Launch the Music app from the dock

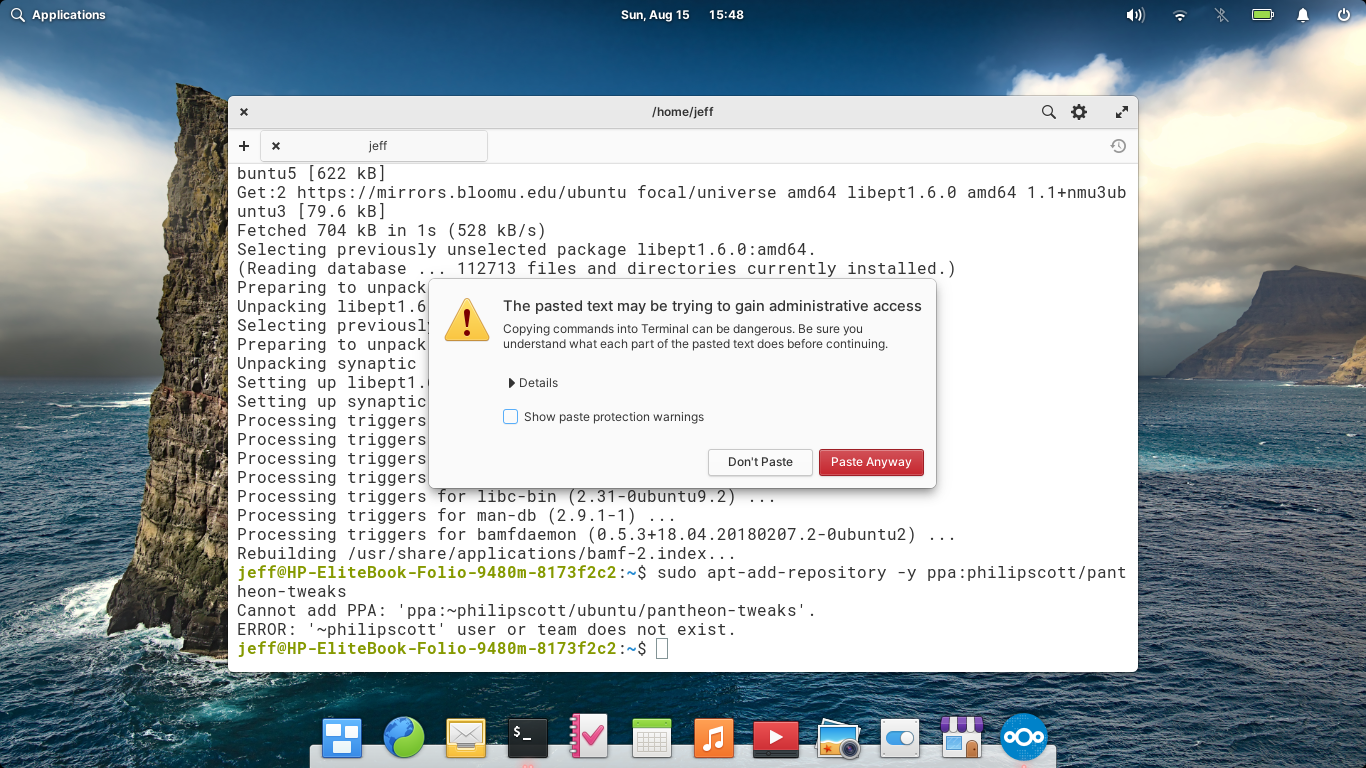pos(713,738)
